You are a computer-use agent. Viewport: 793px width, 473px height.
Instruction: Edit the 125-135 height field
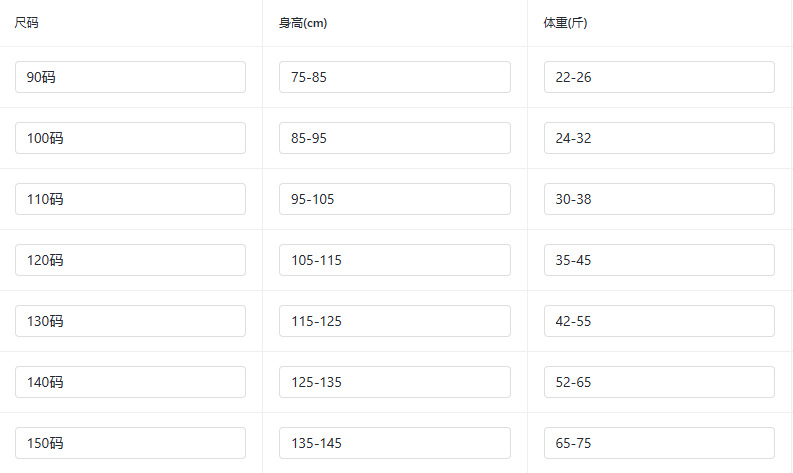coord(395,382)
